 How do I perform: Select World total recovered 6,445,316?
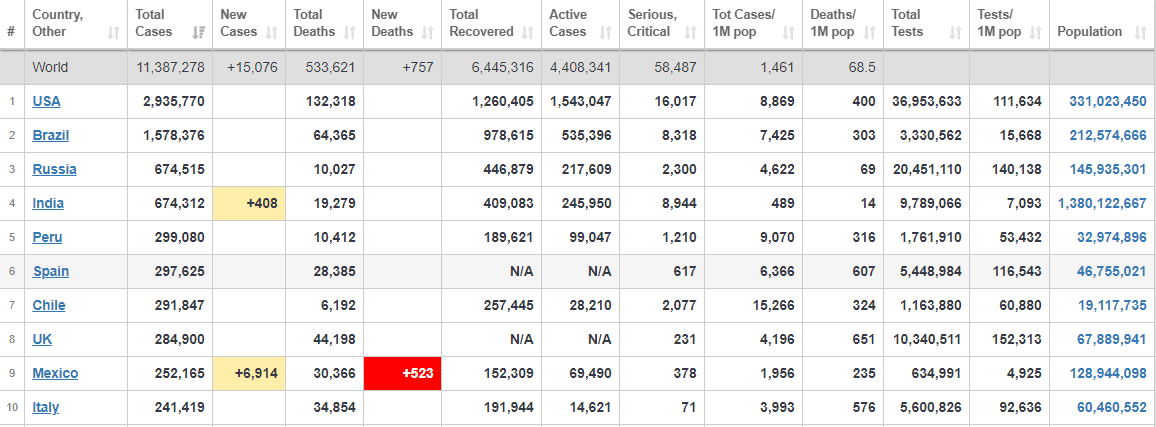click(502, 67)
